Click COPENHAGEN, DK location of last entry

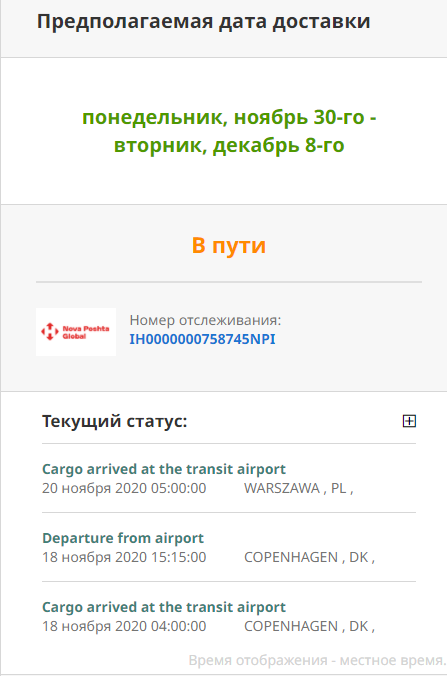point(309,626)
